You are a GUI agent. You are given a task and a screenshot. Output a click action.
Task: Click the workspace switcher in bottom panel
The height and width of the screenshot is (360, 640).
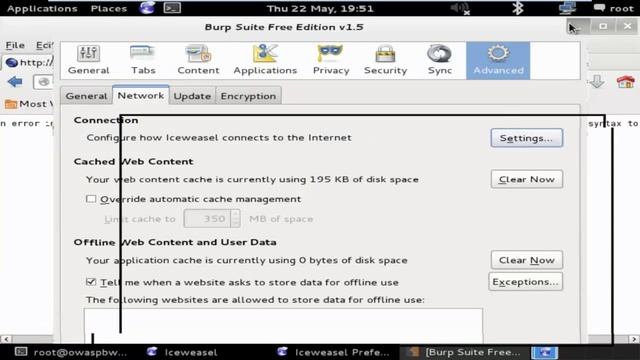click(544, 352)
